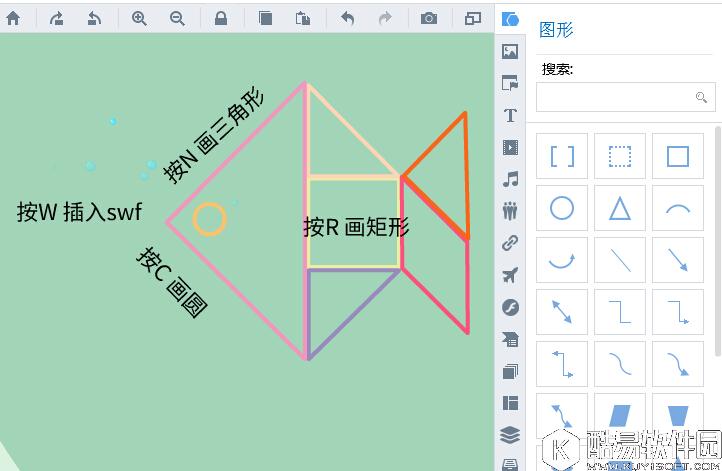The image size is (722, 471).
Task: Select the triangle shape
Action: 620,208
